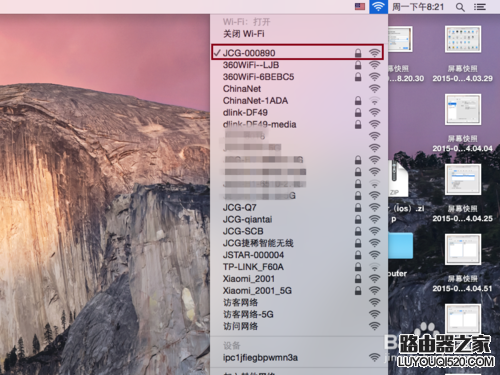Select the ZIP archive file on desktop
The image size is (500, 375).
click(399, 179)
